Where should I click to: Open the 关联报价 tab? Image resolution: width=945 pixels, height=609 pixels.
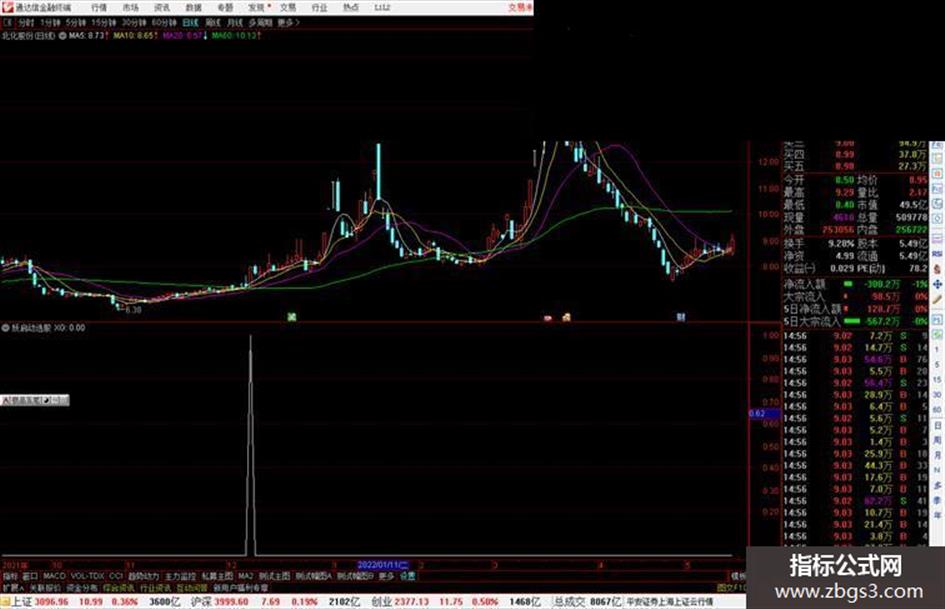(x=45, y=587)
